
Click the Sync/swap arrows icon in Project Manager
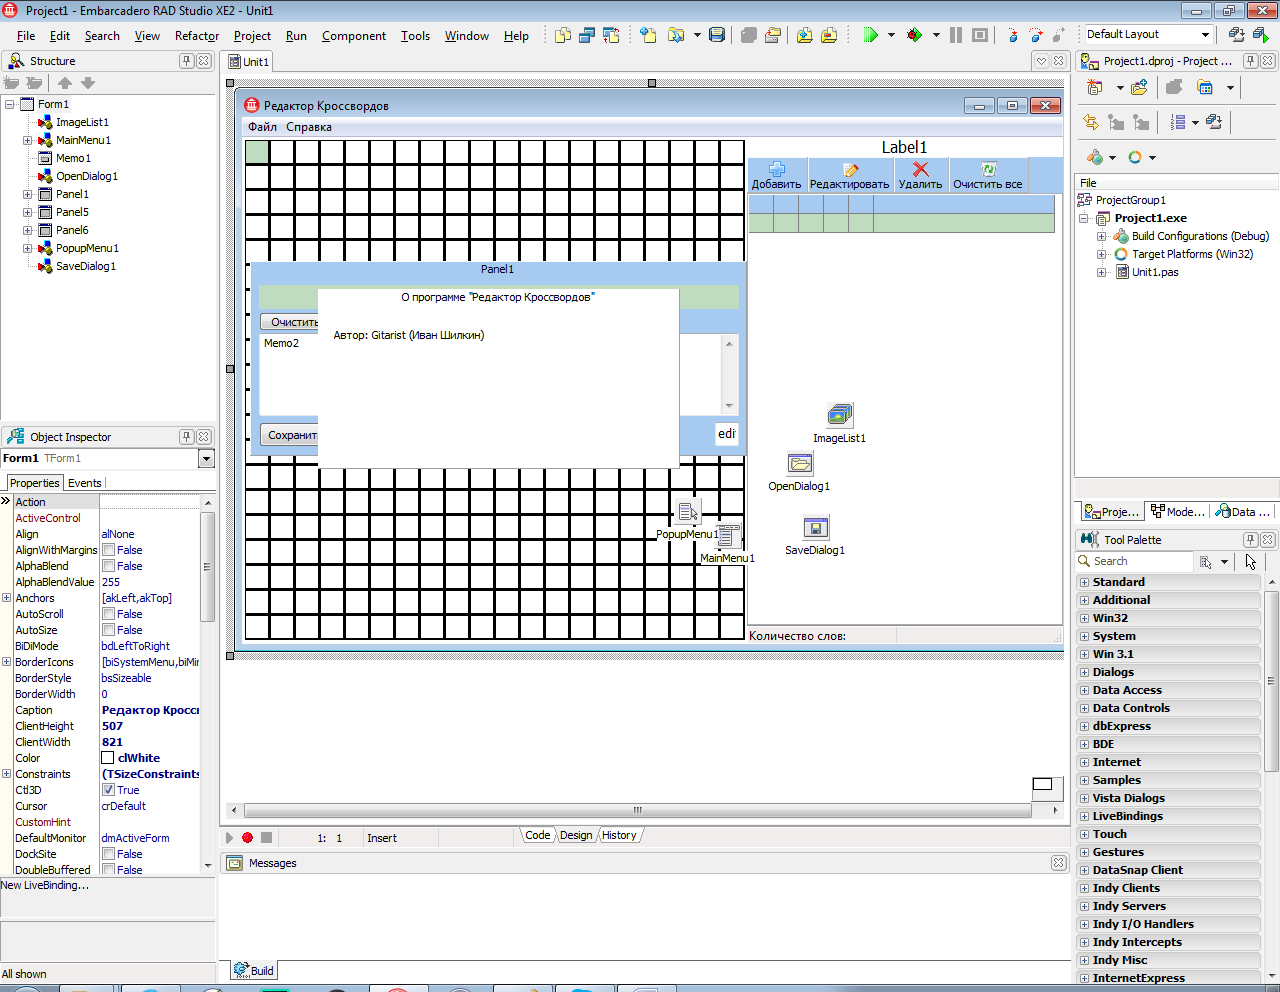(1091, 122)
